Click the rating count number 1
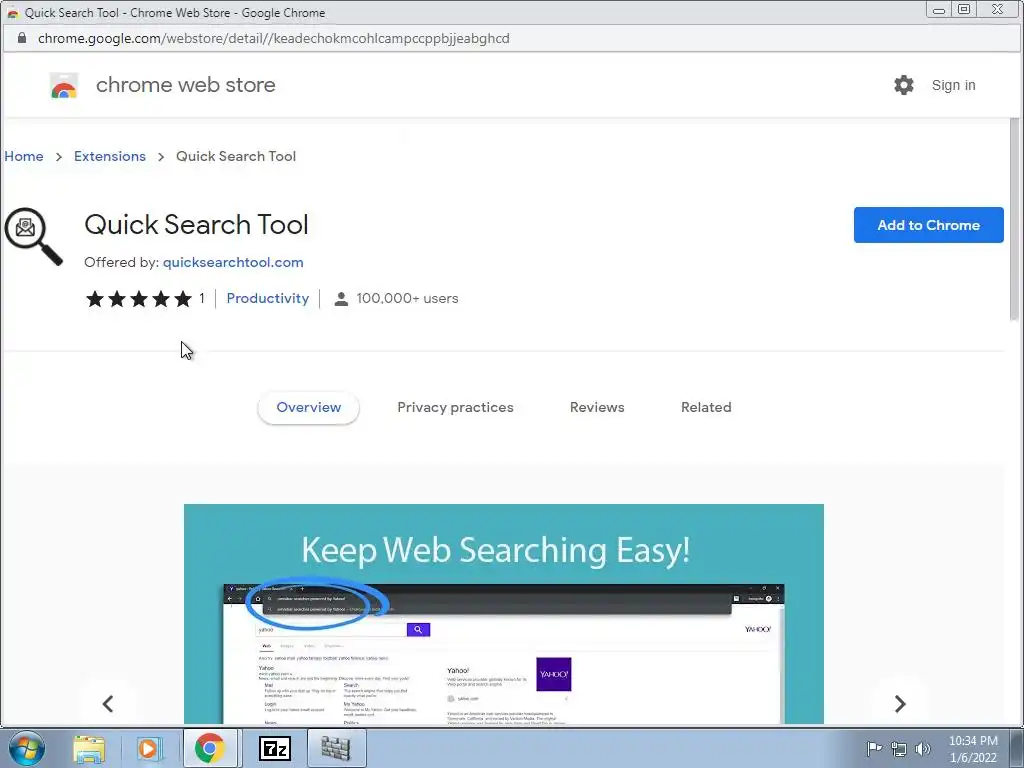 point(202,298)
